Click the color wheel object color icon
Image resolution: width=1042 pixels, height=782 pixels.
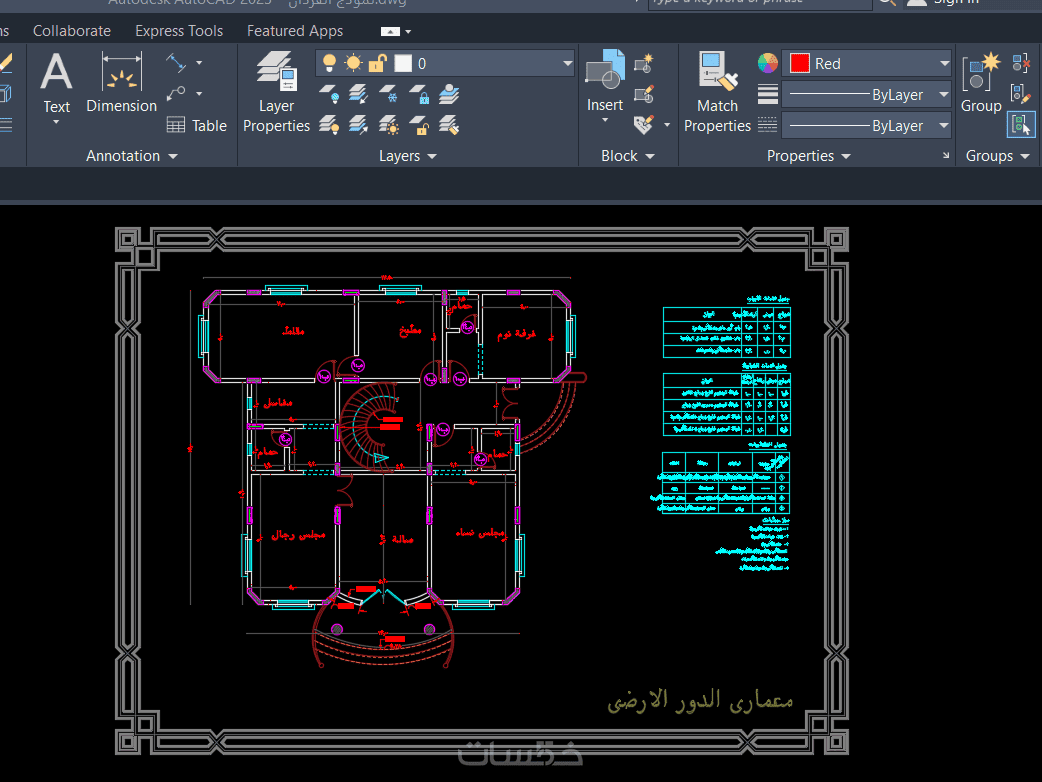pyautogui.click(x=768, y=63)
